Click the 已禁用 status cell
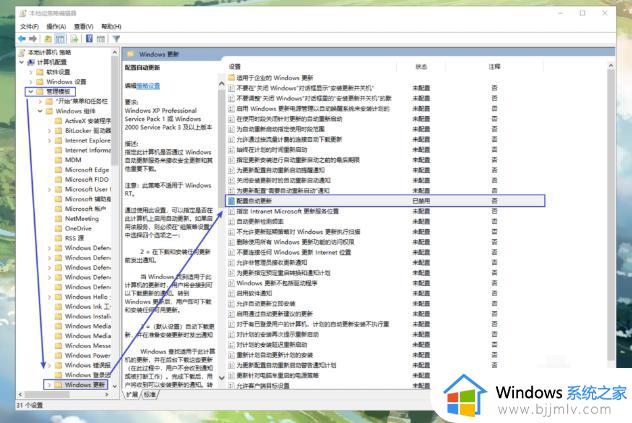The image size is (632, 423). coord(421,201)
